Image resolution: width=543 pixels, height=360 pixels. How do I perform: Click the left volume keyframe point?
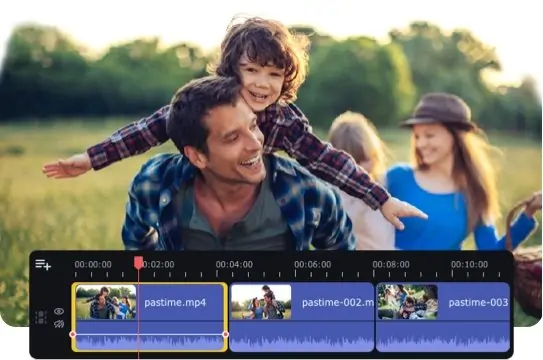[x=73, y=334]
